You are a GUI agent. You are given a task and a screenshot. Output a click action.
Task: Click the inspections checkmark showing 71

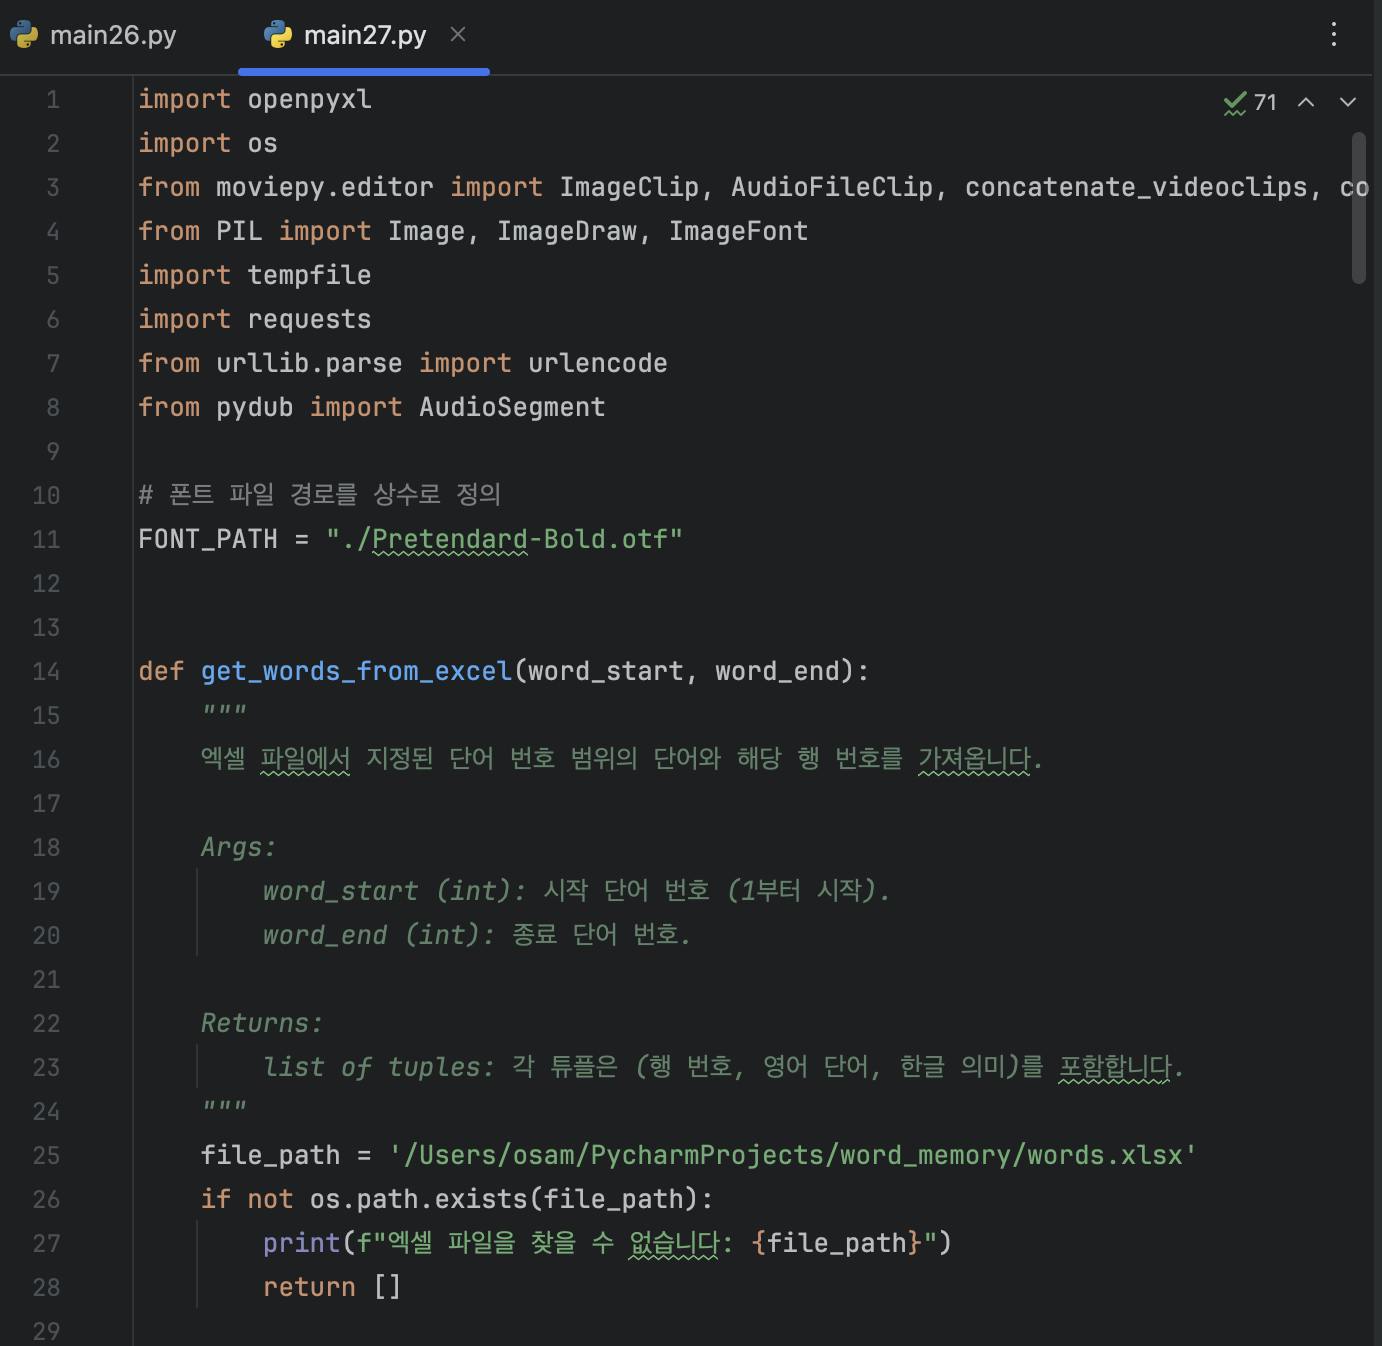point(1249,102)
